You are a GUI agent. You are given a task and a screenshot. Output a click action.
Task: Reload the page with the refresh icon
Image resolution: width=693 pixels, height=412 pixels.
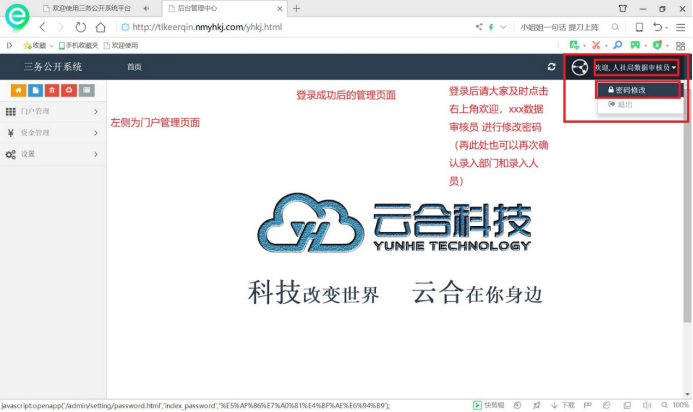[80, 27]
